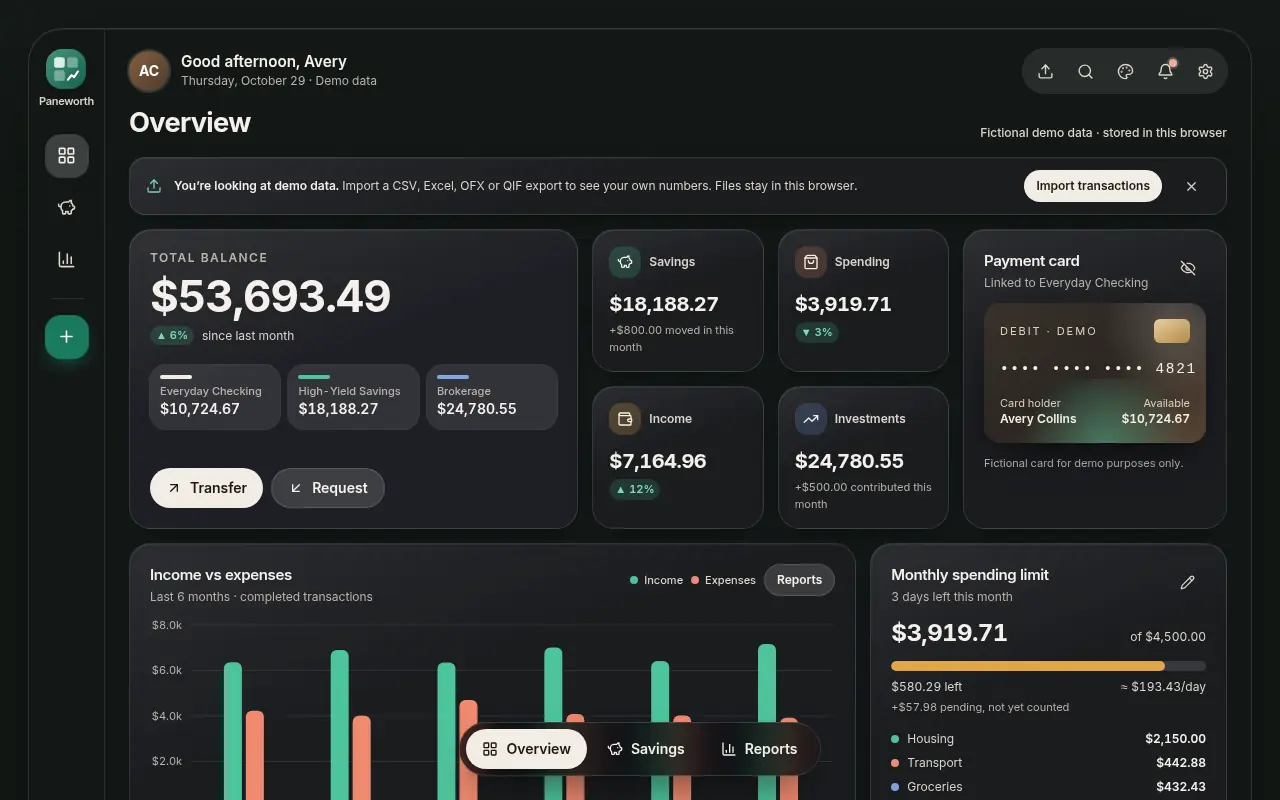
Task: Click the ≈ $193.43/day text
Action: pos(1163,687)
